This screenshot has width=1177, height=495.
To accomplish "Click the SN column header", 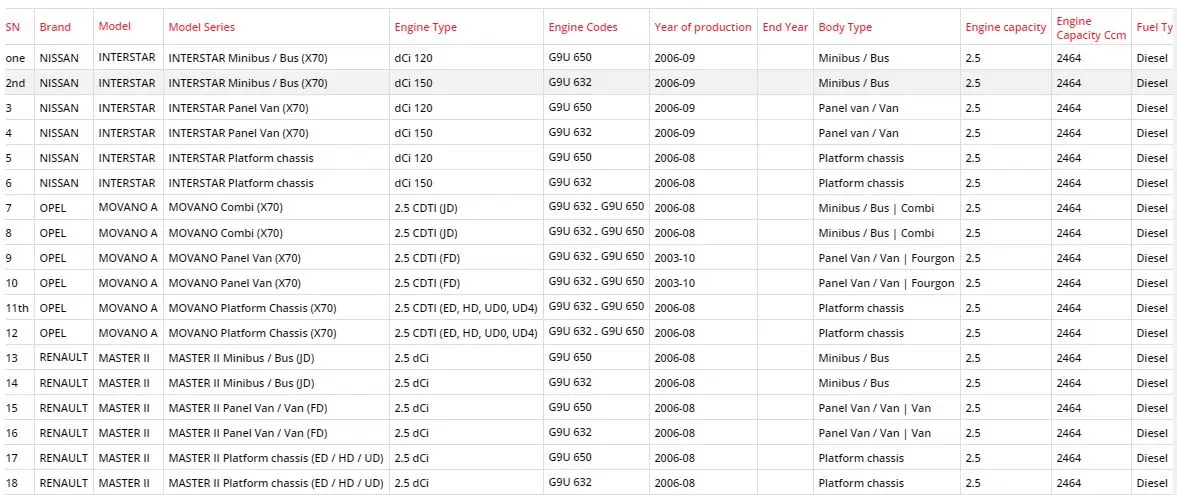I will pyautogui.click(x=13, y=27).
